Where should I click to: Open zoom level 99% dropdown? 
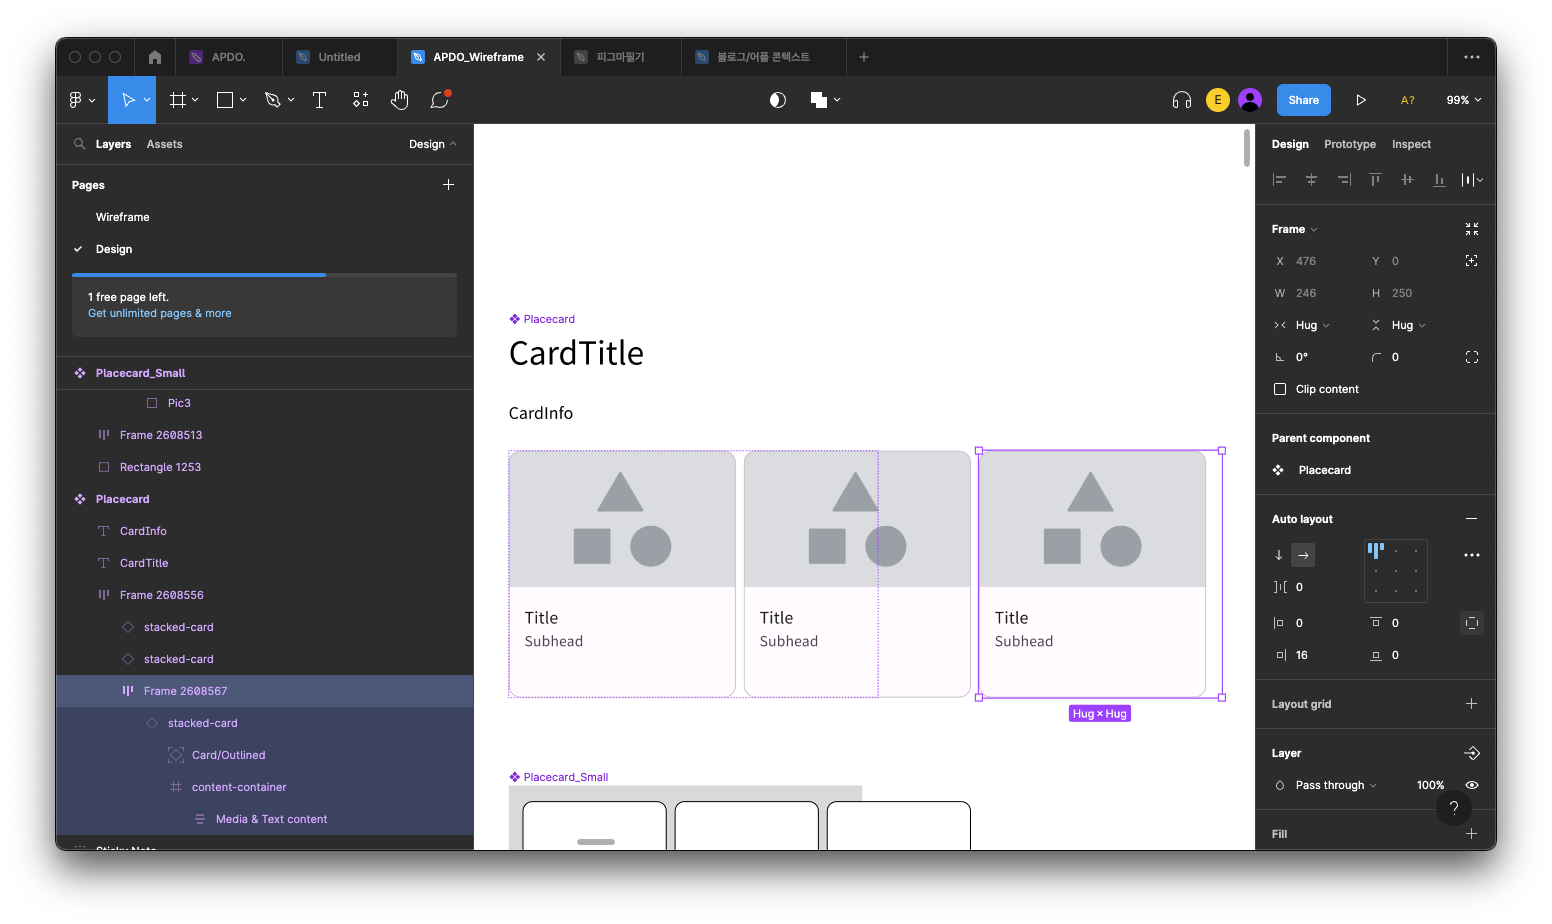[1464, 100]
